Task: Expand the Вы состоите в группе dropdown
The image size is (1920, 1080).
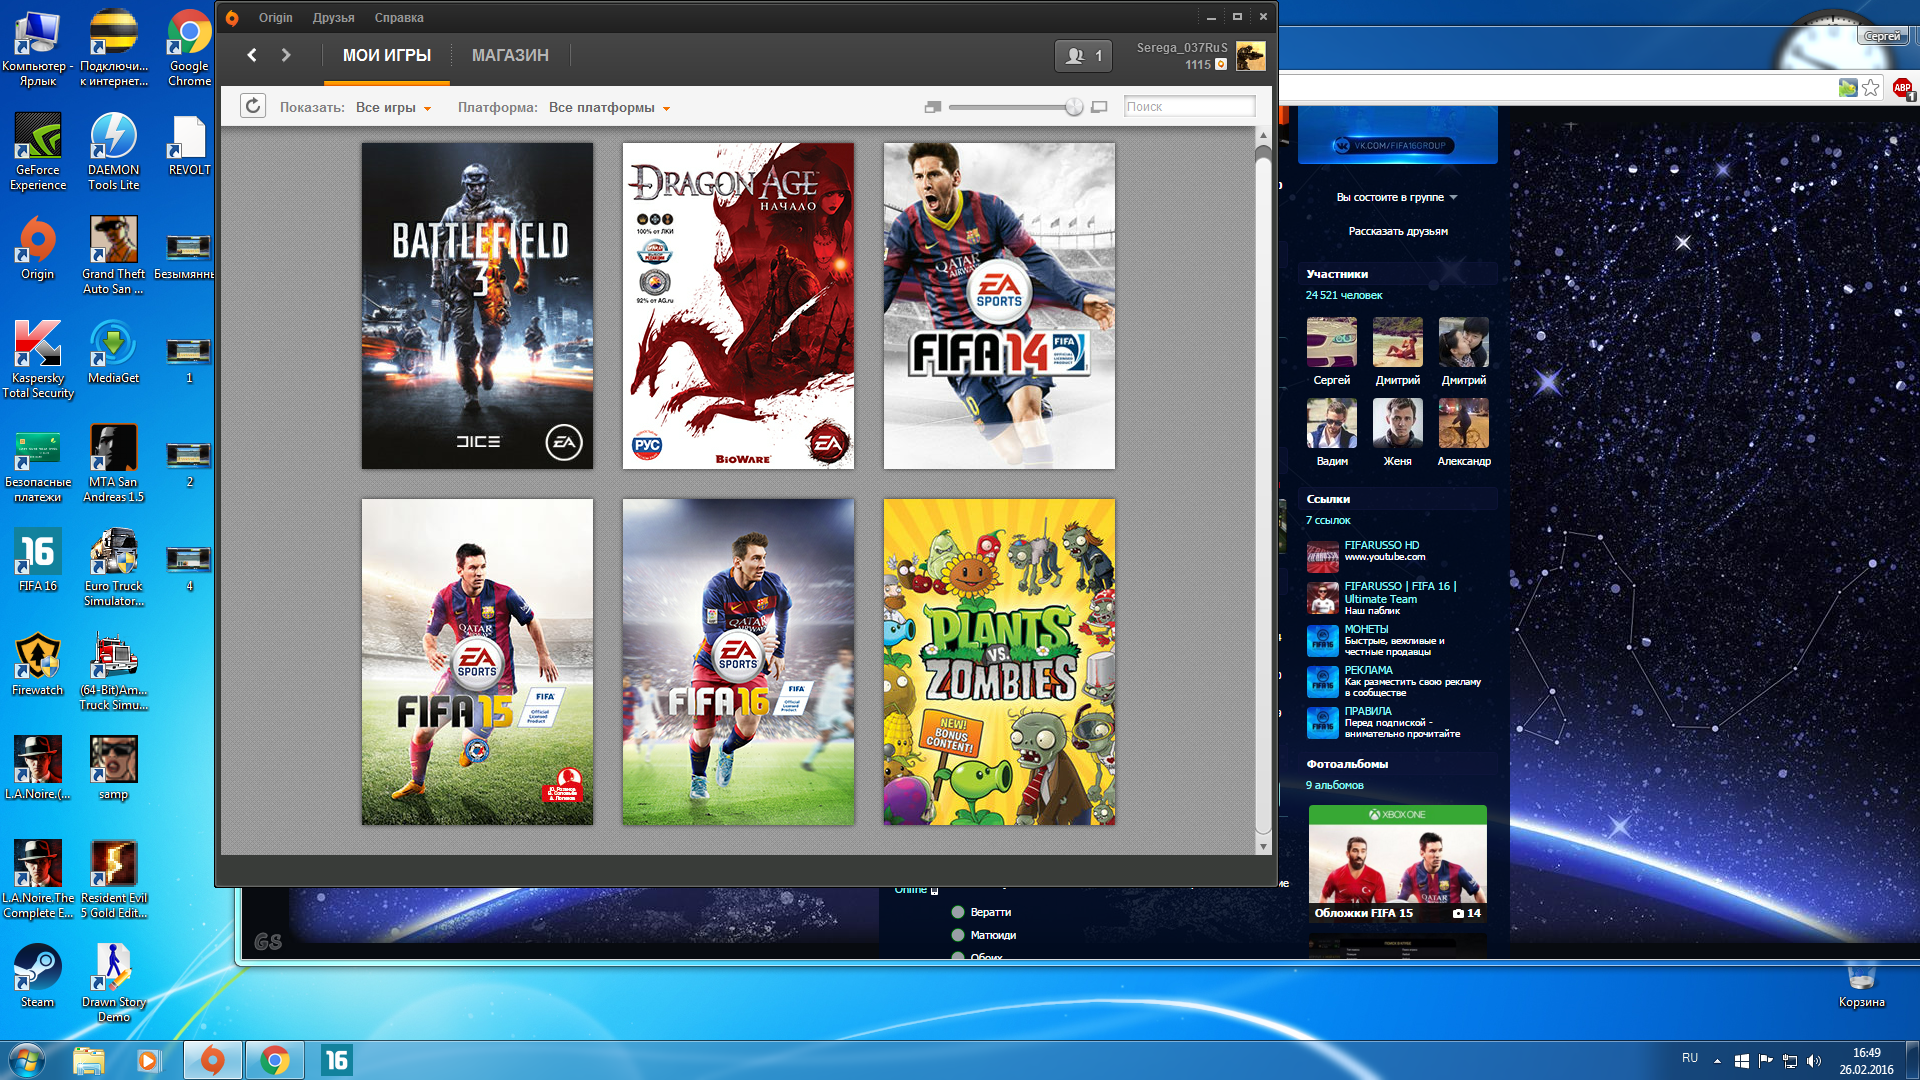Action: (1397, 197)
